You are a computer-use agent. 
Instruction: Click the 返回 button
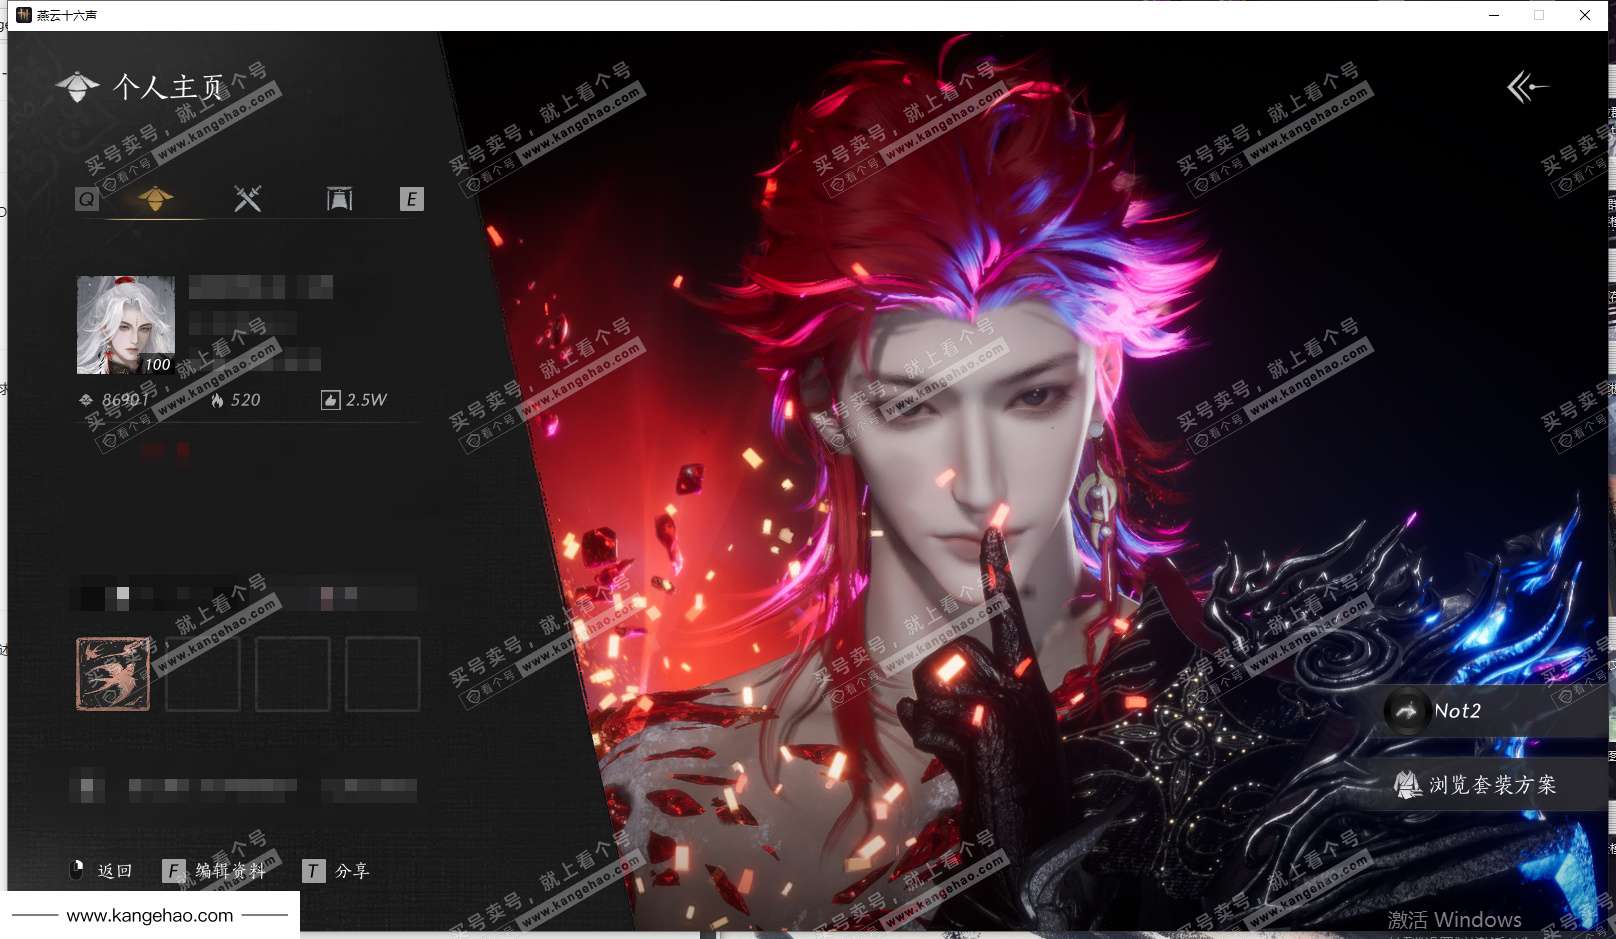[x=102, y=871]
